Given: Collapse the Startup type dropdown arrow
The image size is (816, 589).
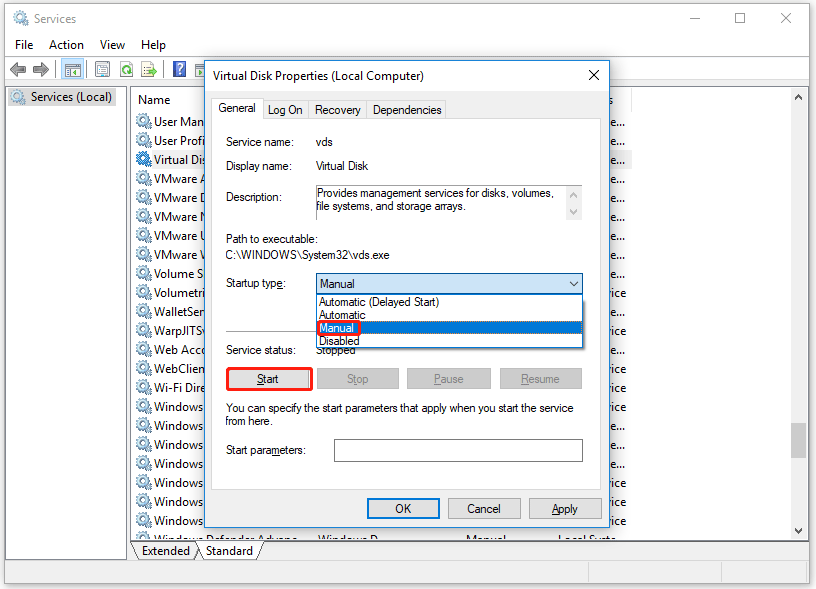Looking at the screenshot, I should [x=573, y=284].
